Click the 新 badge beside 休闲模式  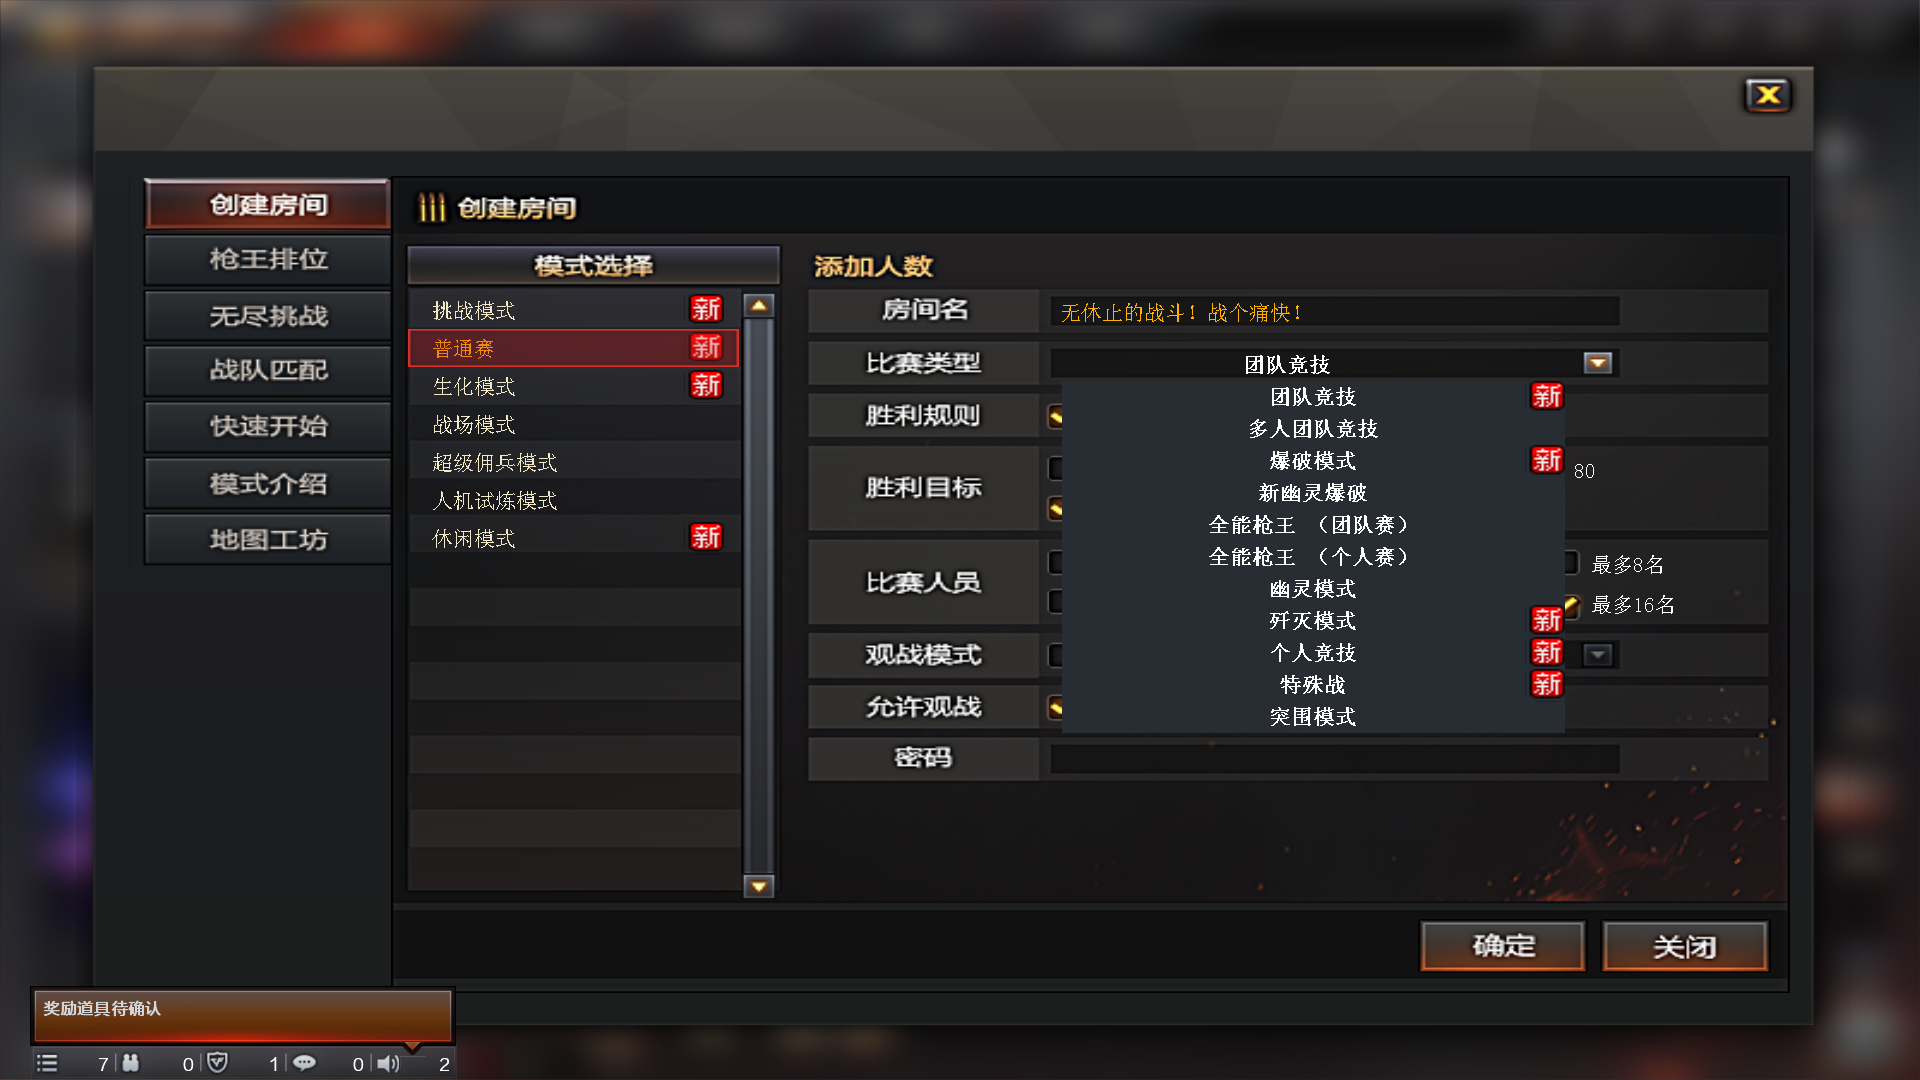coord(705,537)
